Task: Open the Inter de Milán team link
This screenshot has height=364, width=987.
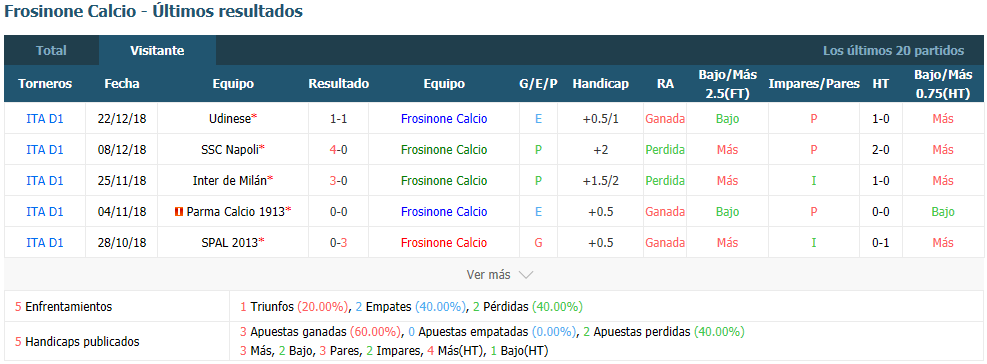Action: point(230,180)
